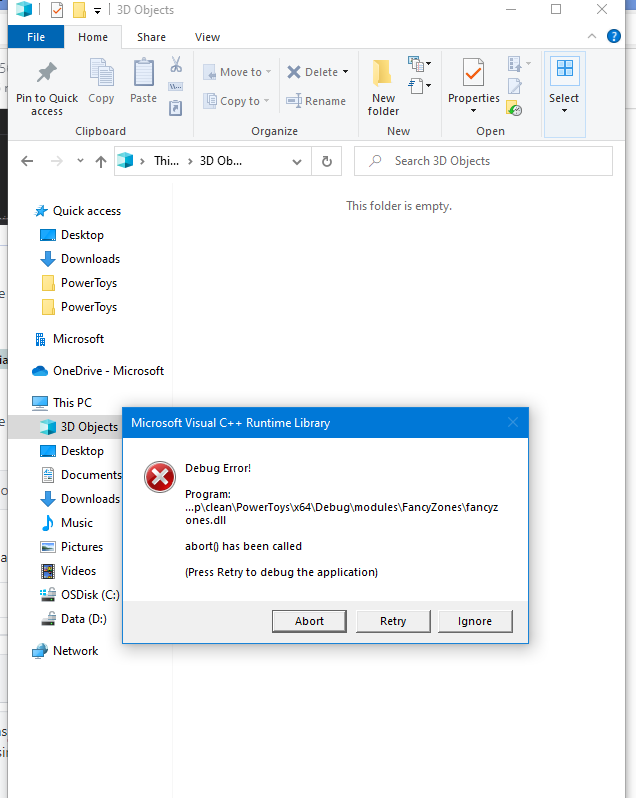Open the Recent locations dropdown chevron
The image size is (636, 798).
tap(80, 161)
